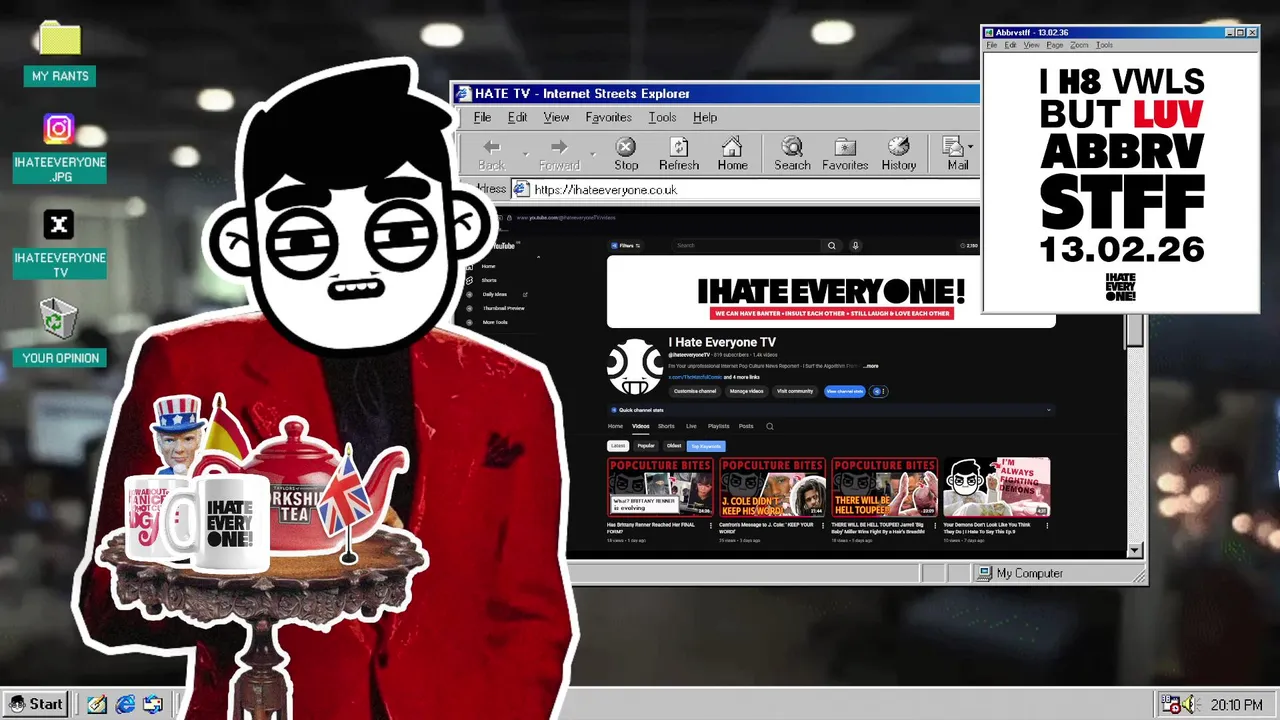1280x720 pixels.
Task: Click the browser scrollbar down arrow
Action: pyautogui.click(x=1134, y=550)
